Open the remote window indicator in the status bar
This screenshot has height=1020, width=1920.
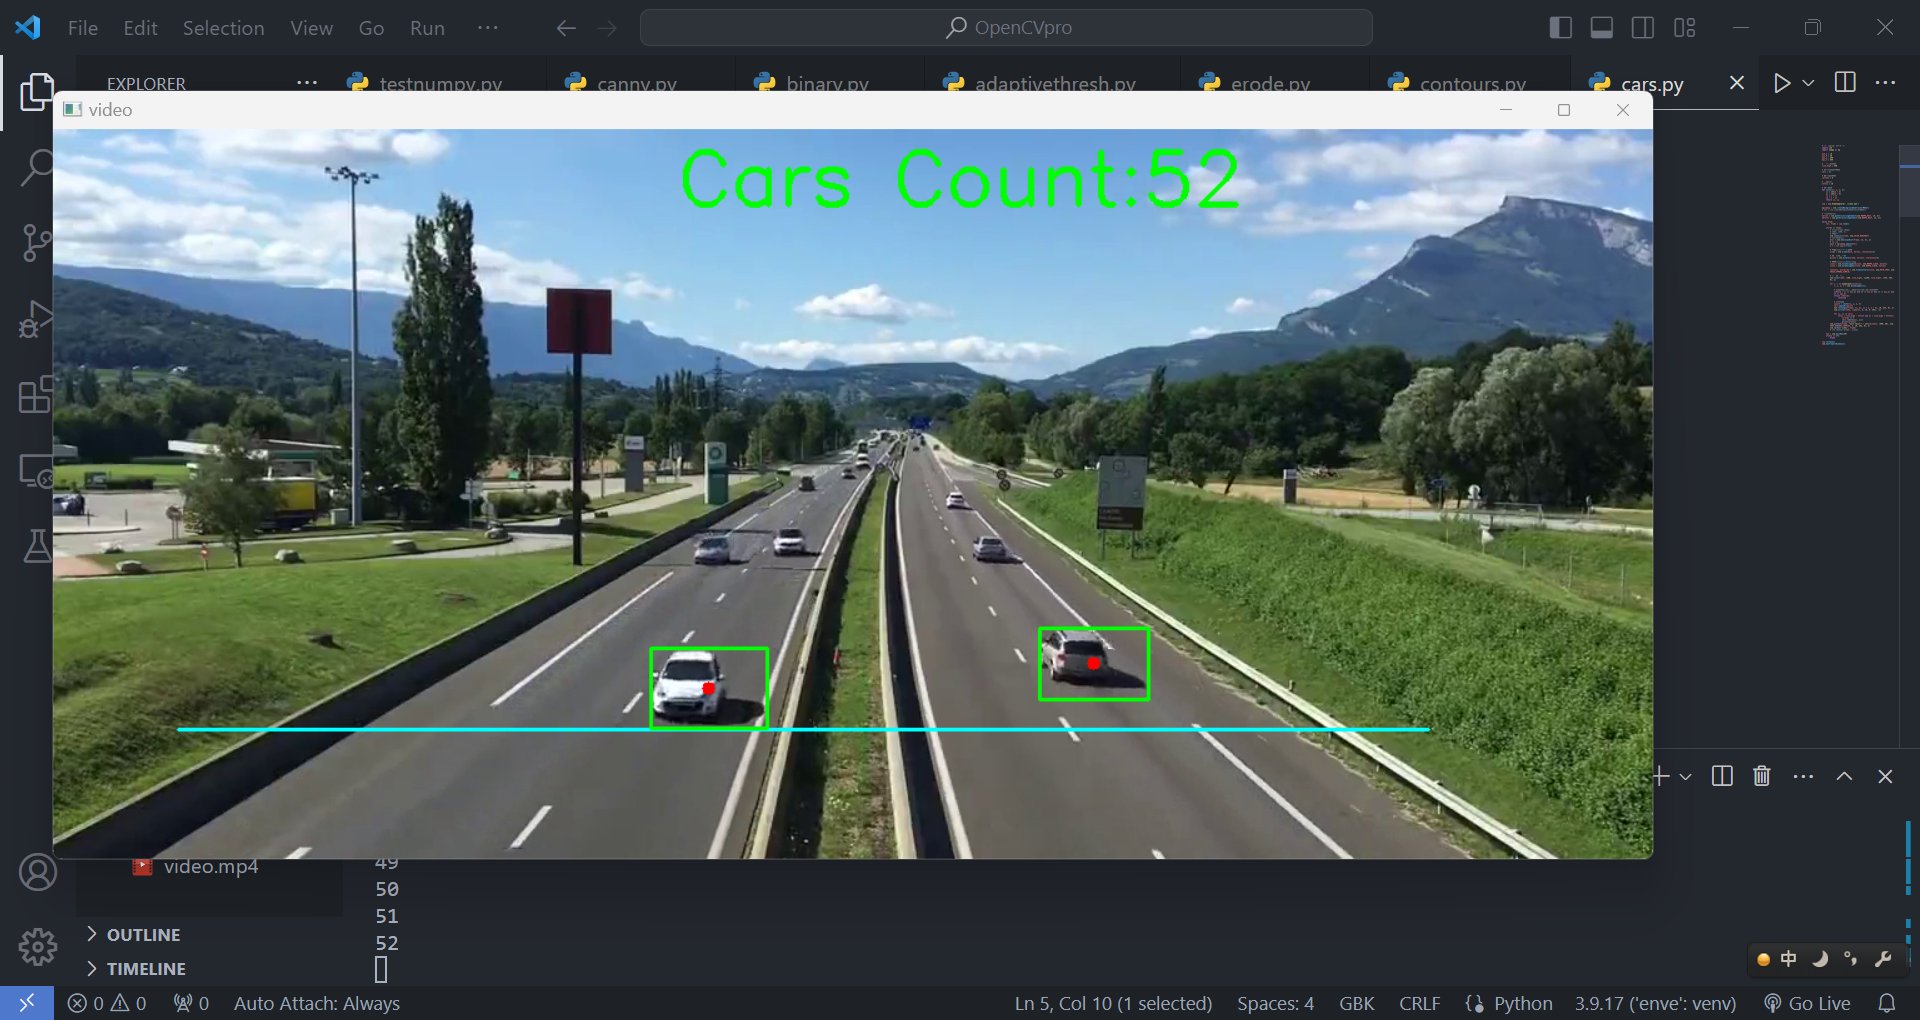[x=27, y=1003]
